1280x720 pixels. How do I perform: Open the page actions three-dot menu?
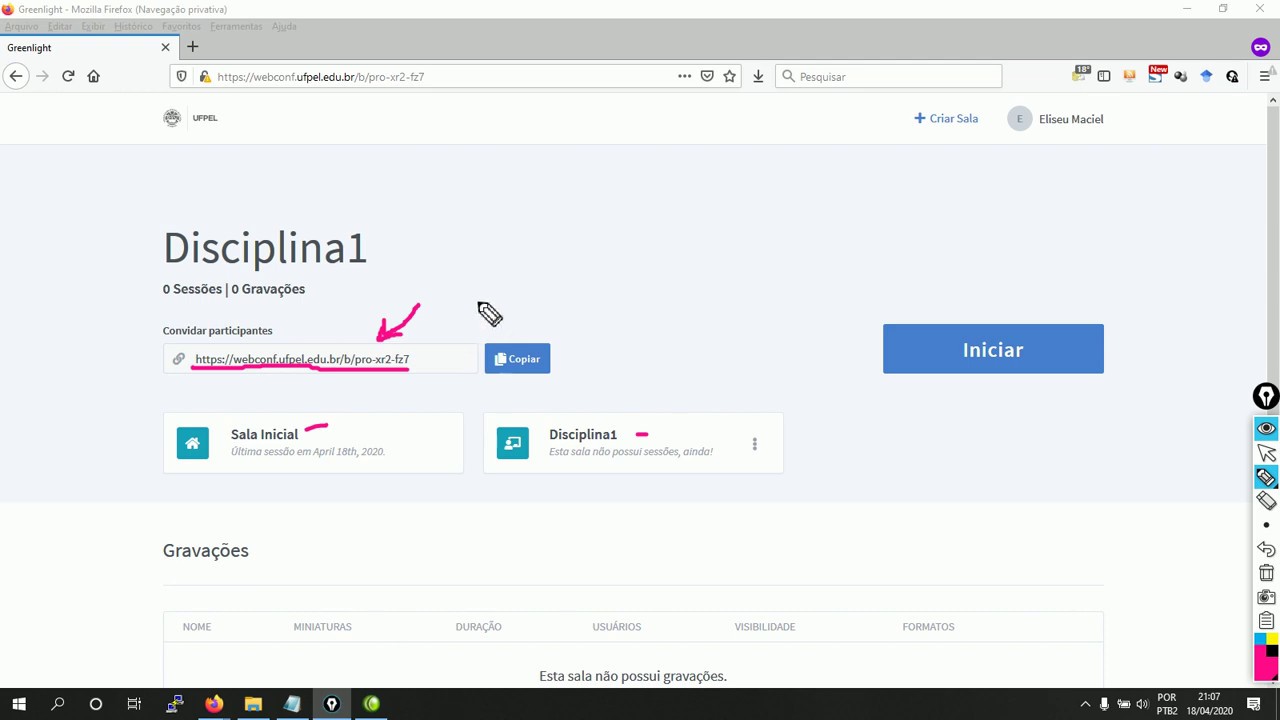tap(684, 76)
